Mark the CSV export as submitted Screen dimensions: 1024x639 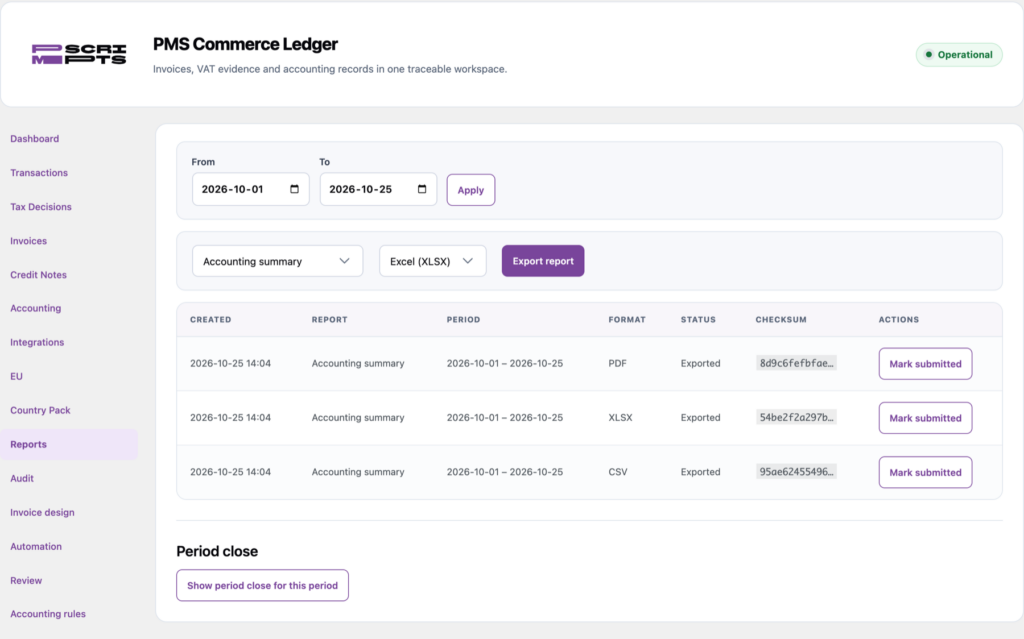tap(925, 472)
